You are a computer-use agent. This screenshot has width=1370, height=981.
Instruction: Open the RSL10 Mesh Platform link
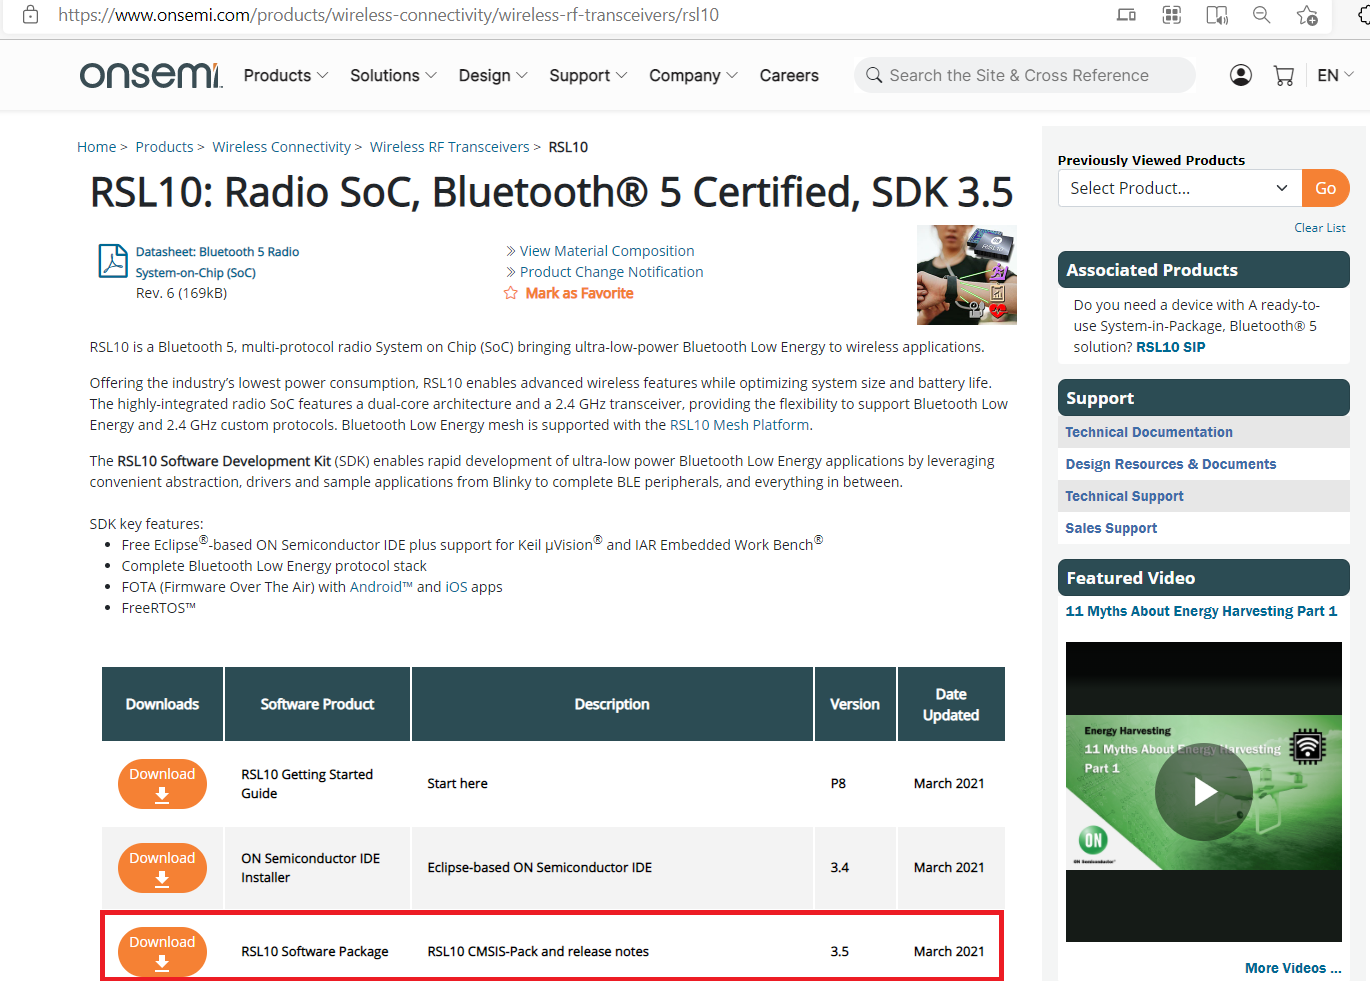pyautogui.click(x=739, y=425)
